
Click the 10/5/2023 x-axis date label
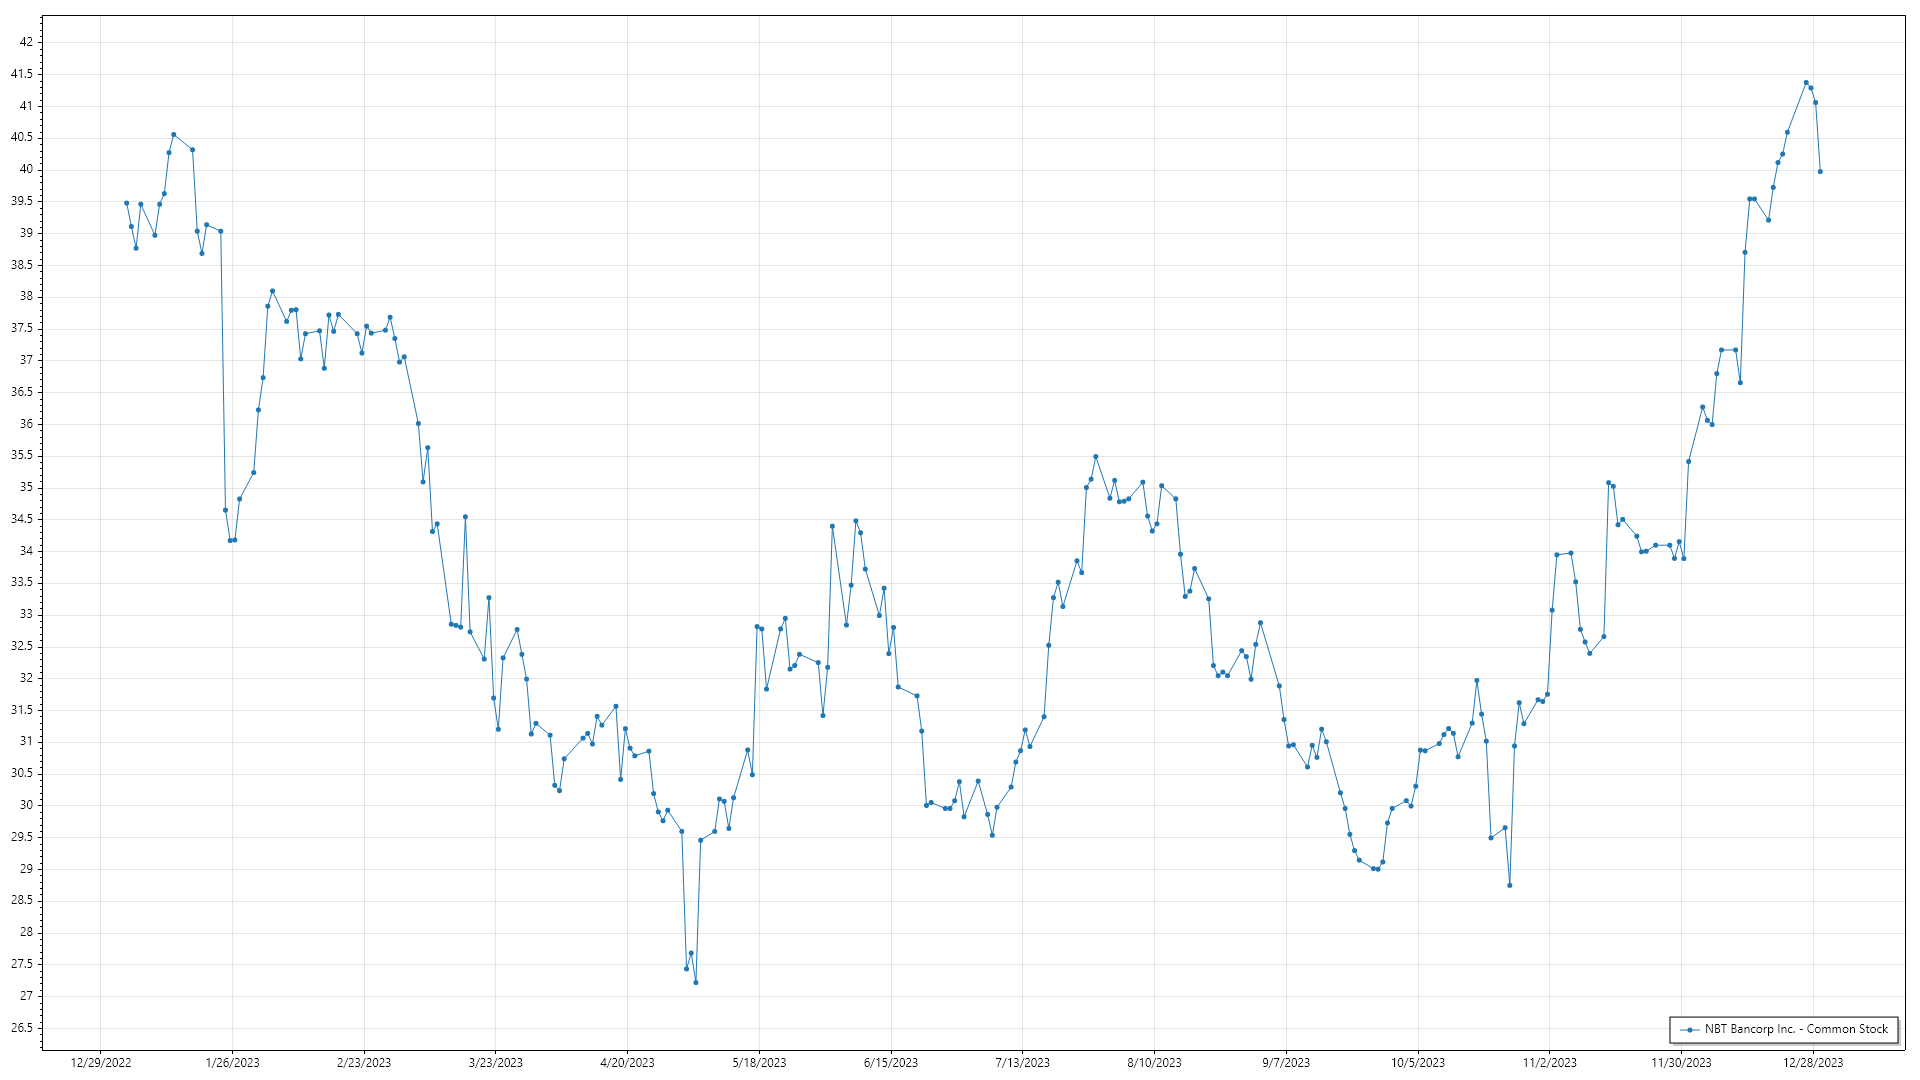point(1417,1063)
